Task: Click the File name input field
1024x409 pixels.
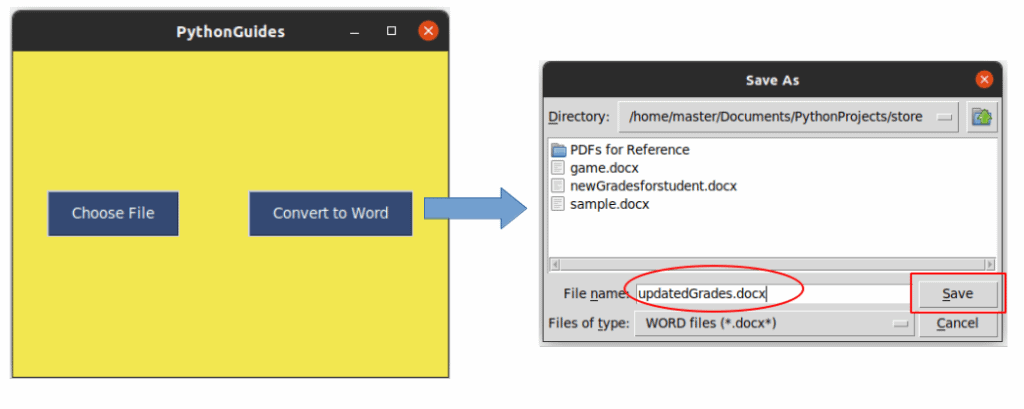Action: (773, 294)
